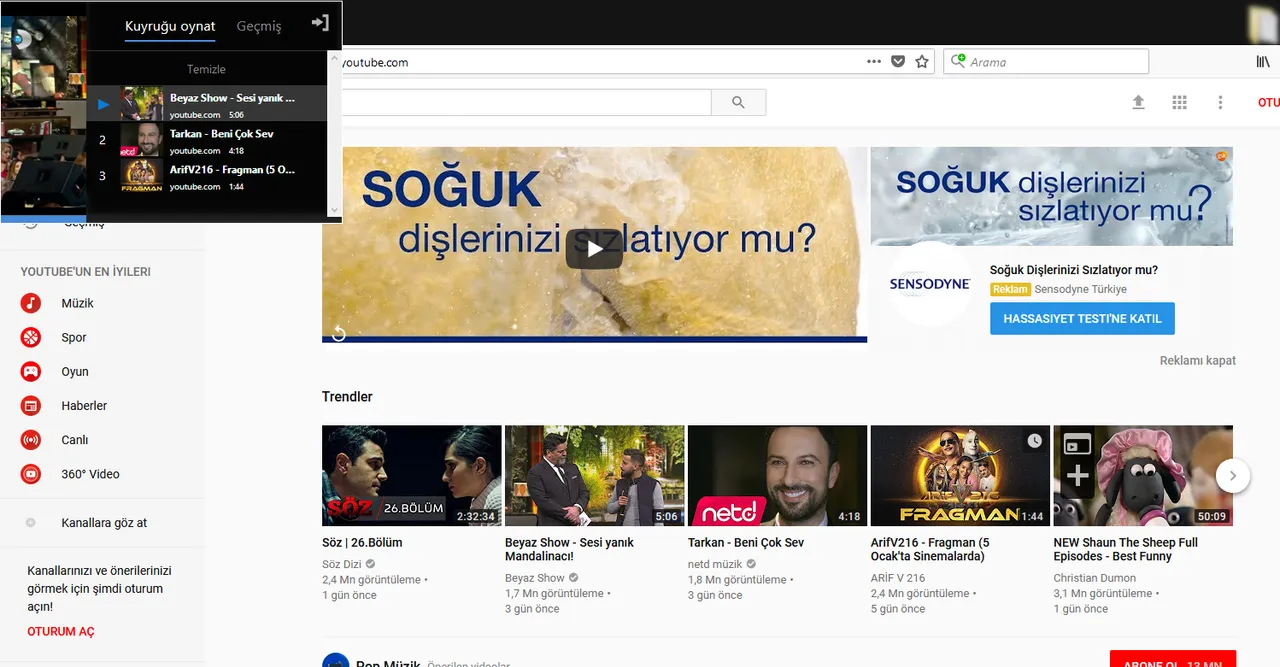
Task: Open Haberler category icon in sidebar
Action: pos(31,406)
